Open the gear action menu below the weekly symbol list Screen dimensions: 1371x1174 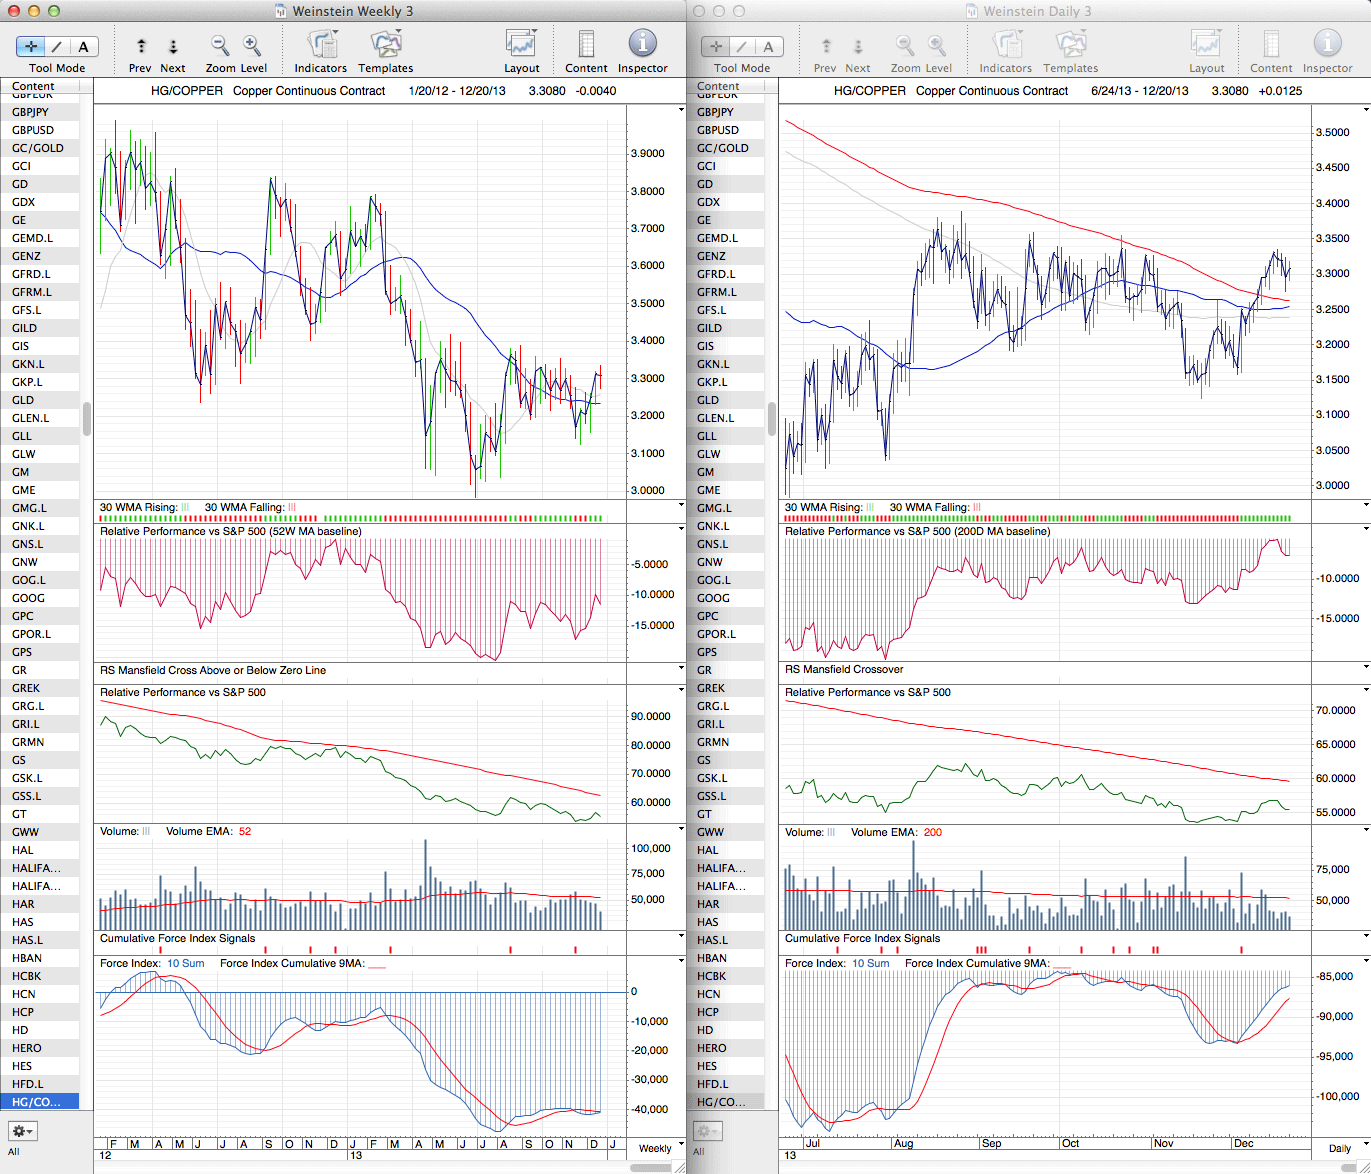pyautogui.click(x=23, y=1131)
